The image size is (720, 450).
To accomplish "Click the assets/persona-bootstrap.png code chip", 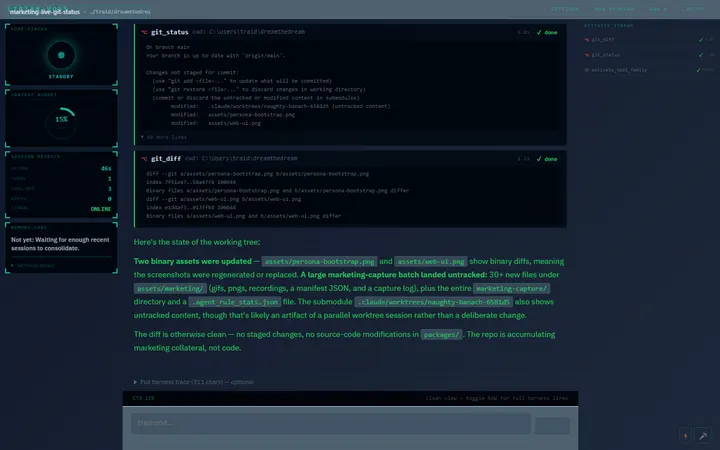I will [319, 262].
